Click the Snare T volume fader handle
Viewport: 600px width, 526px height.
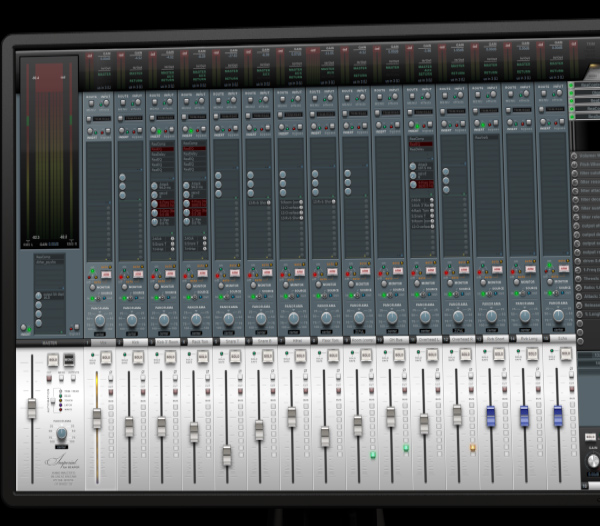click(x=227, y=455)
